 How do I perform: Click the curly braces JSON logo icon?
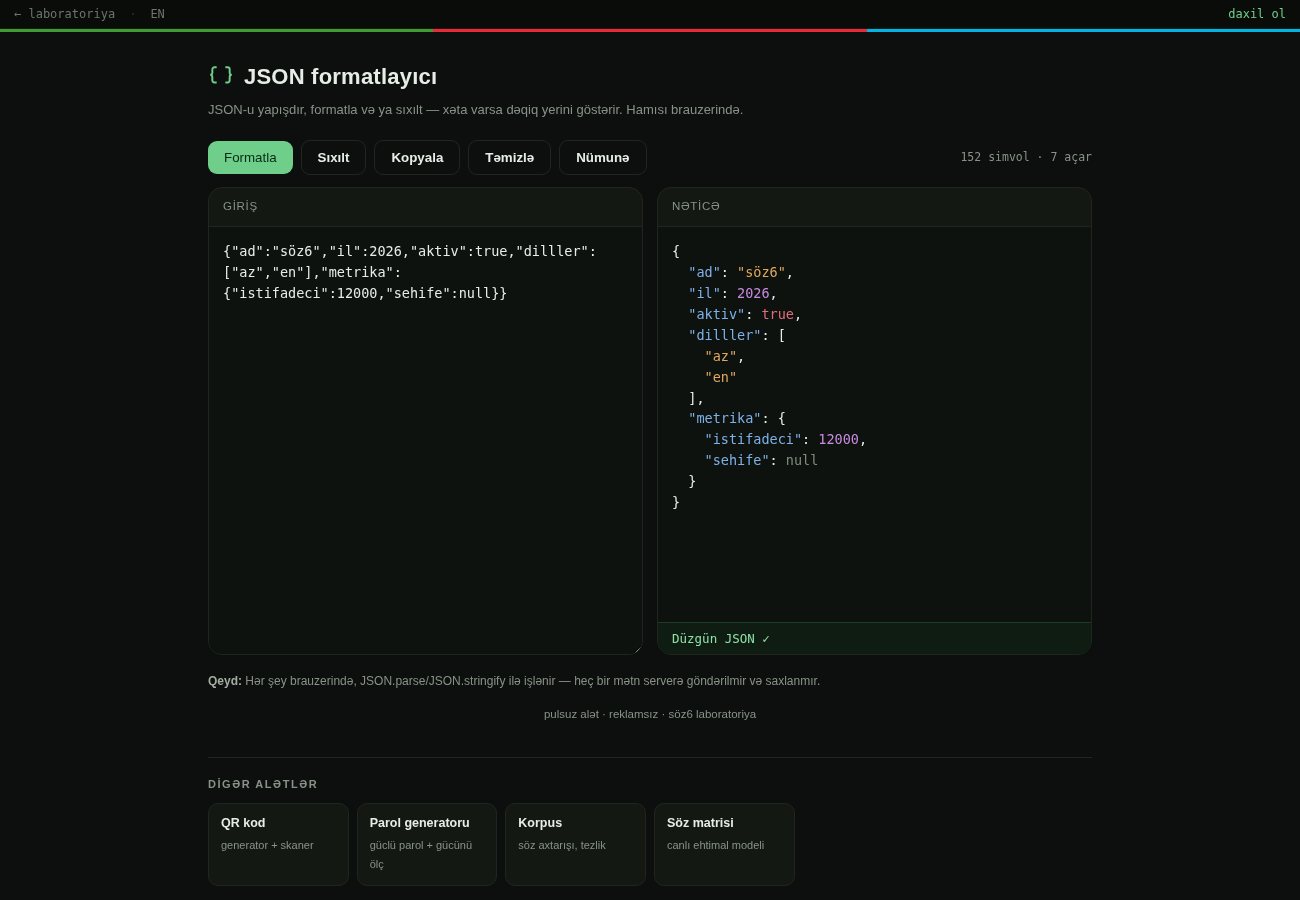pos(221,75)
